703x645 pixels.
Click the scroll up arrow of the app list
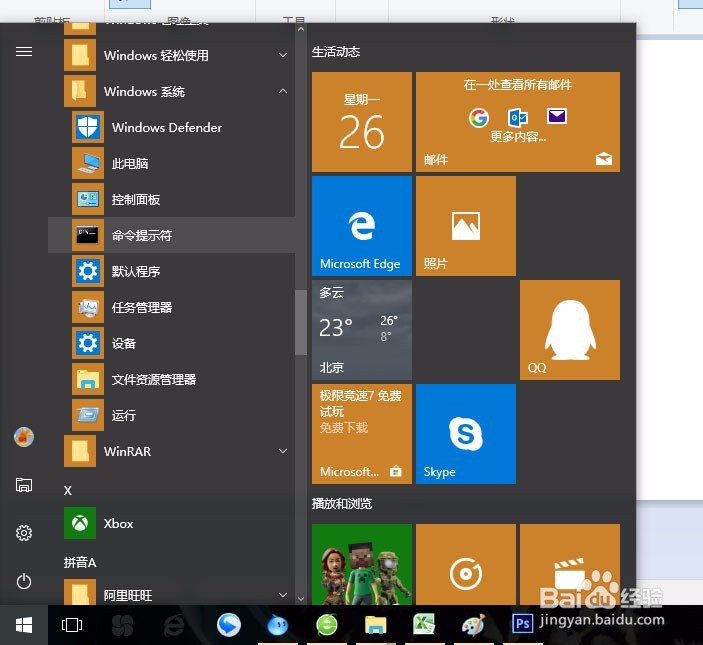(301, 29)
